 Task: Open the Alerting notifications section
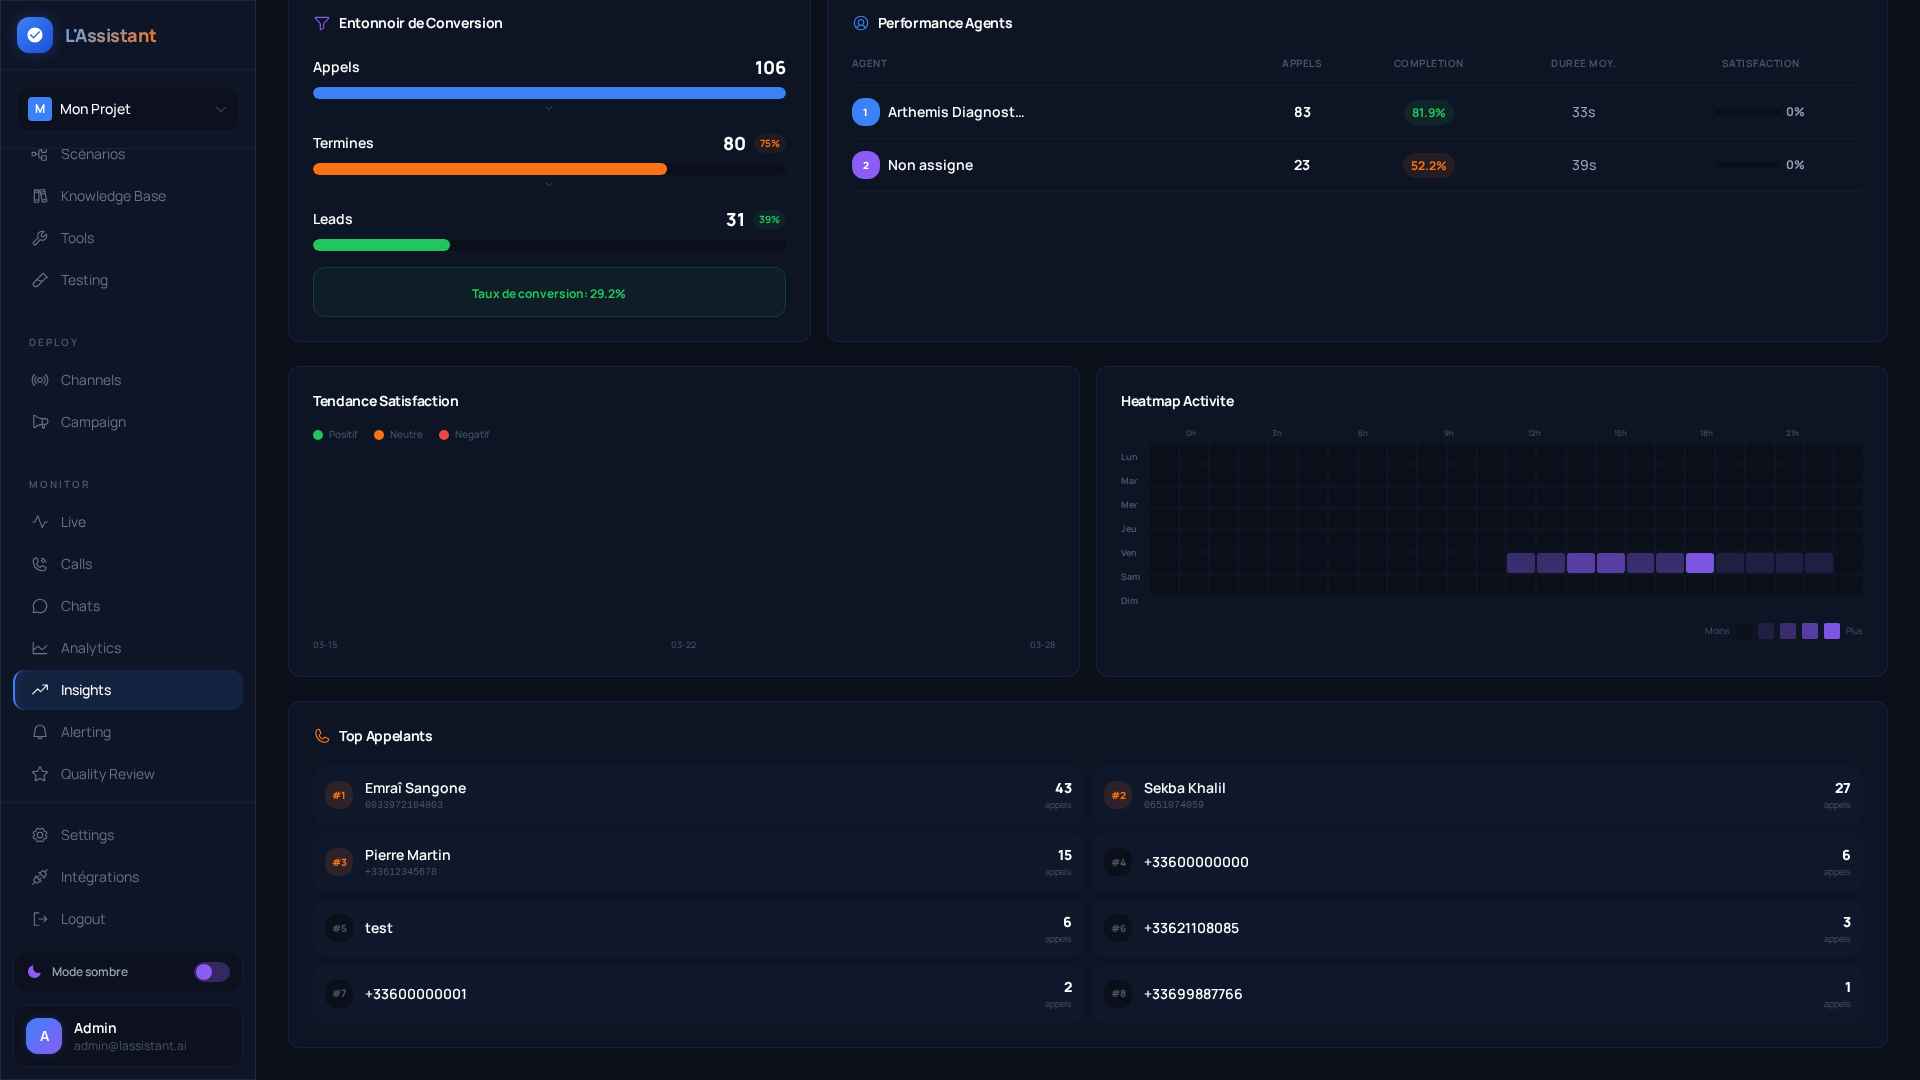(x=86, y=732)
